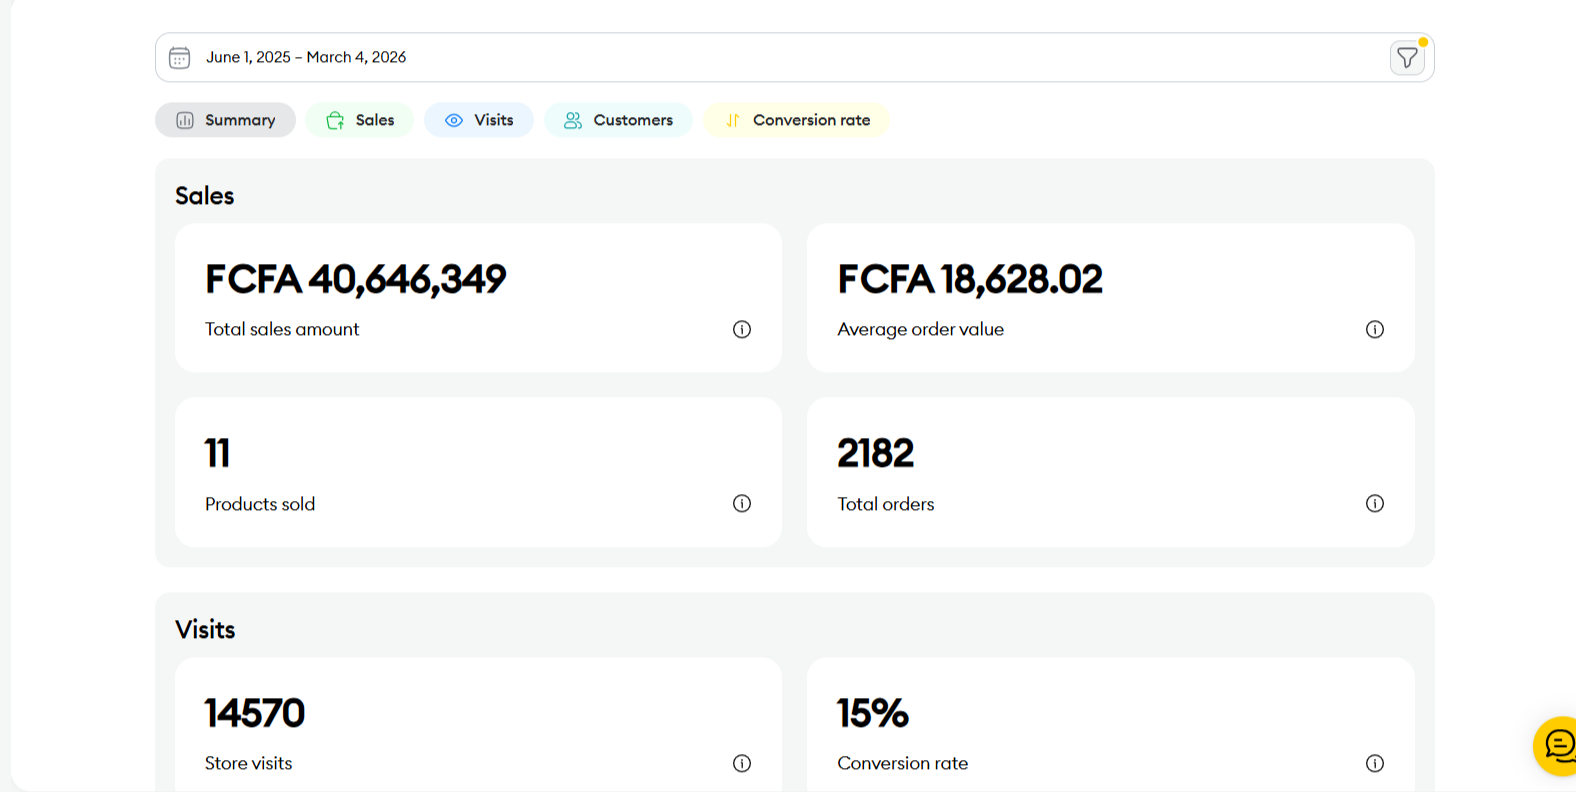This screenshot has height=792, width=1576.
Task: Show info for Average order value
Action: [x=1375, y=329]
